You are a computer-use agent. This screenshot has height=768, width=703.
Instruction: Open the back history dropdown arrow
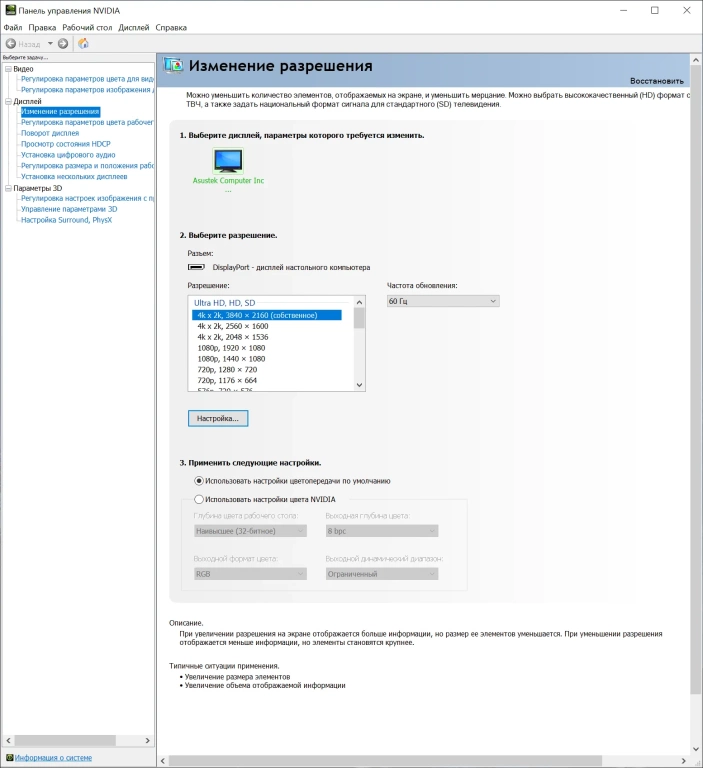(x=49, y=44)
